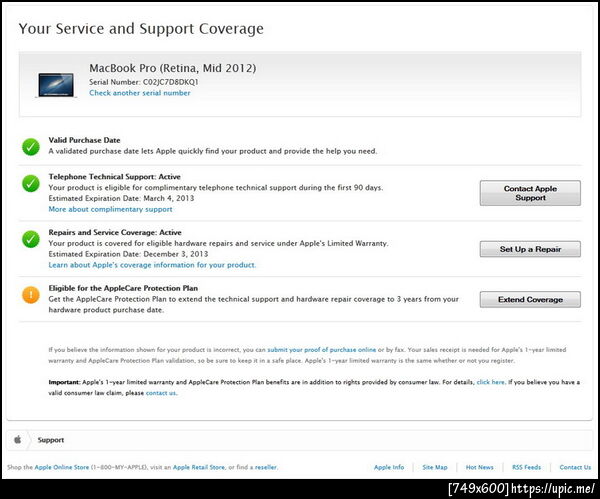Open the reseller link in footer
The image size is (600, 499).
[x=266, y=467]
